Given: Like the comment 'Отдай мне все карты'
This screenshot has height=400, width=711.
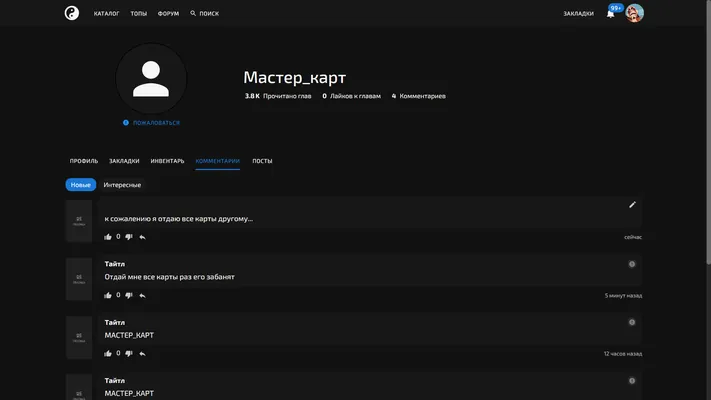Looking at the screenshot, I should (x=107, y=295).
